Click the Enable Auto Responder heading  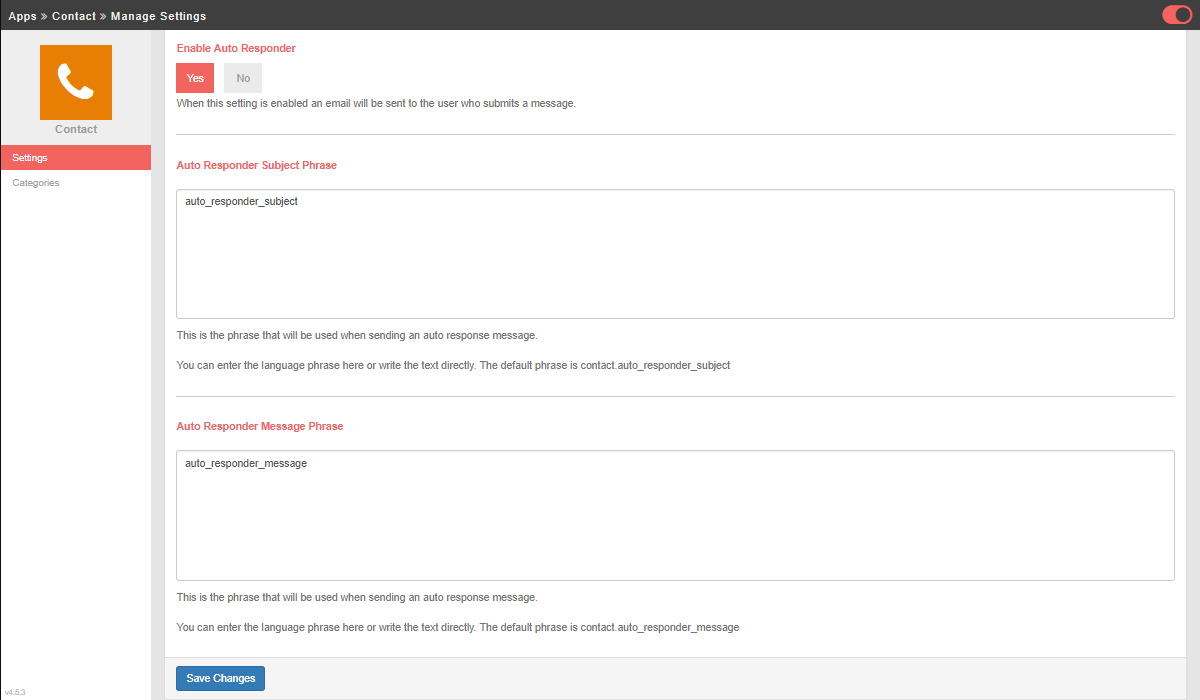coord(236,48)
